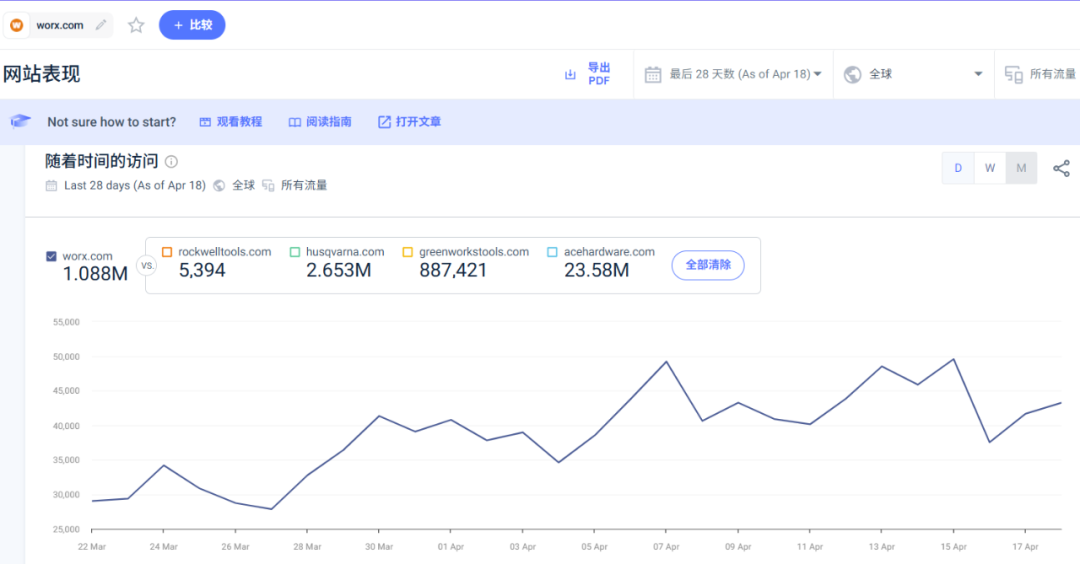The image size is (1080, 564).
Task: Click the 5,394 rockwelltools visits value
Action: coord(202,271)
